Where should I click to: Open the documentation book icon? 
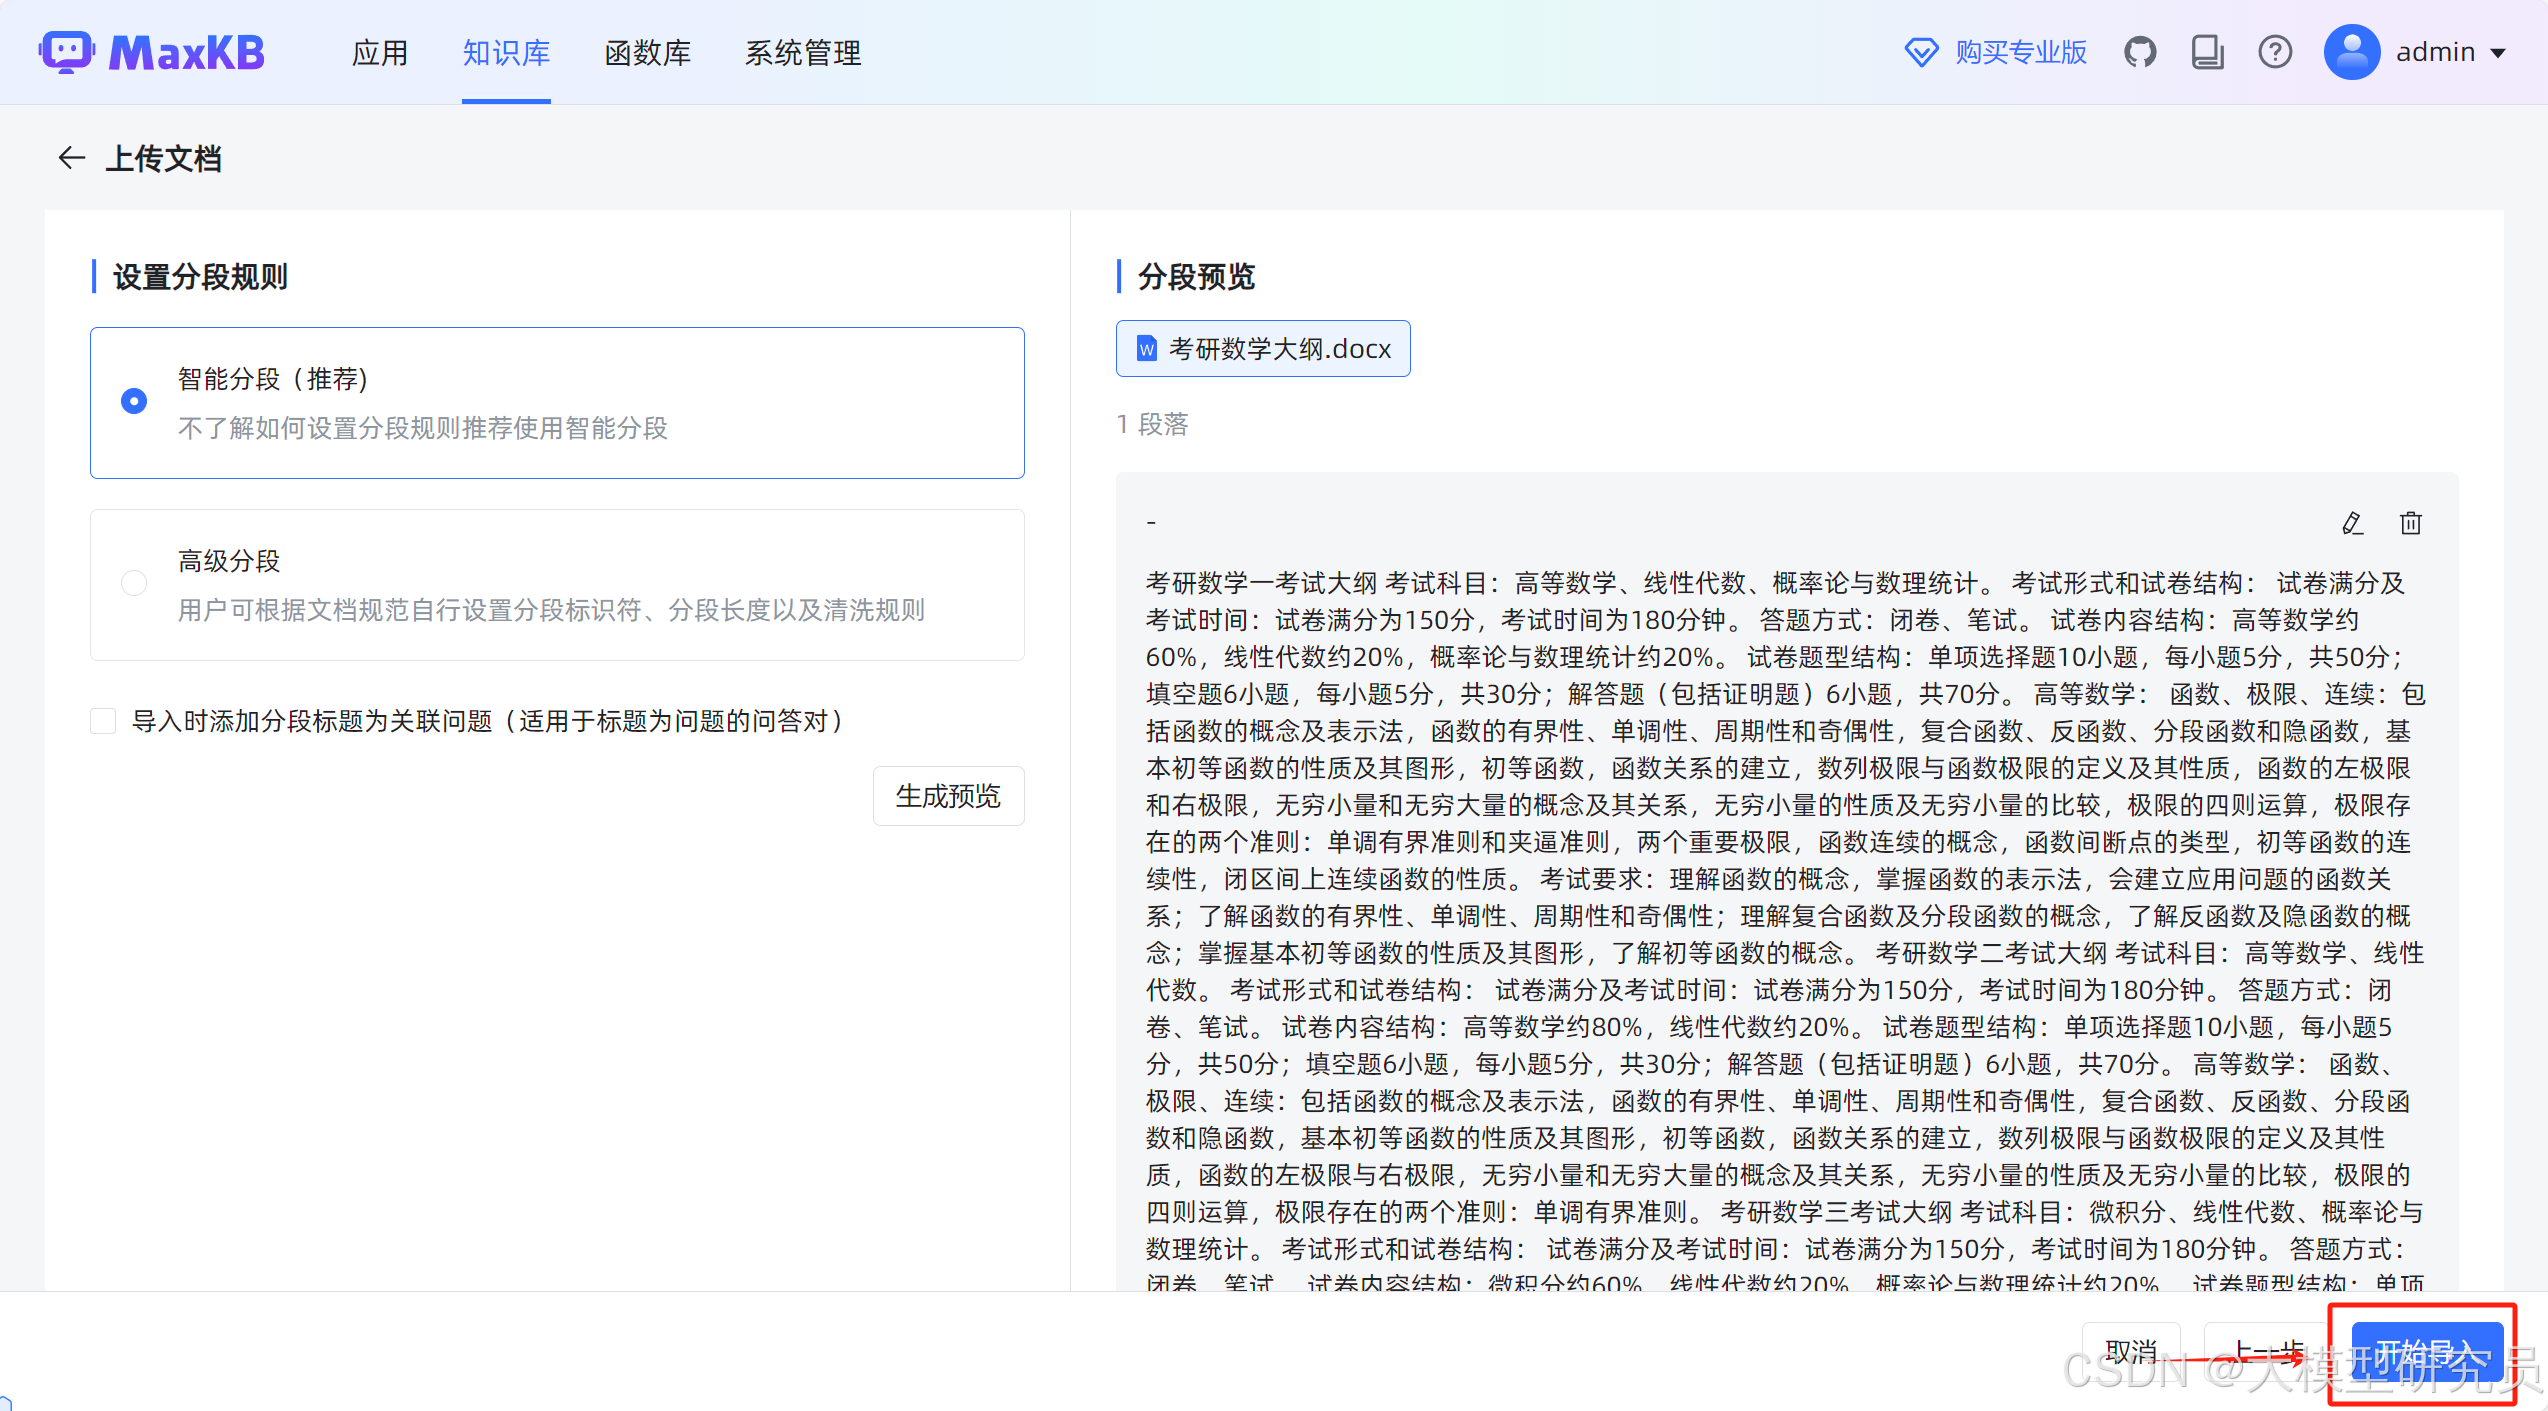point(2207,52)
